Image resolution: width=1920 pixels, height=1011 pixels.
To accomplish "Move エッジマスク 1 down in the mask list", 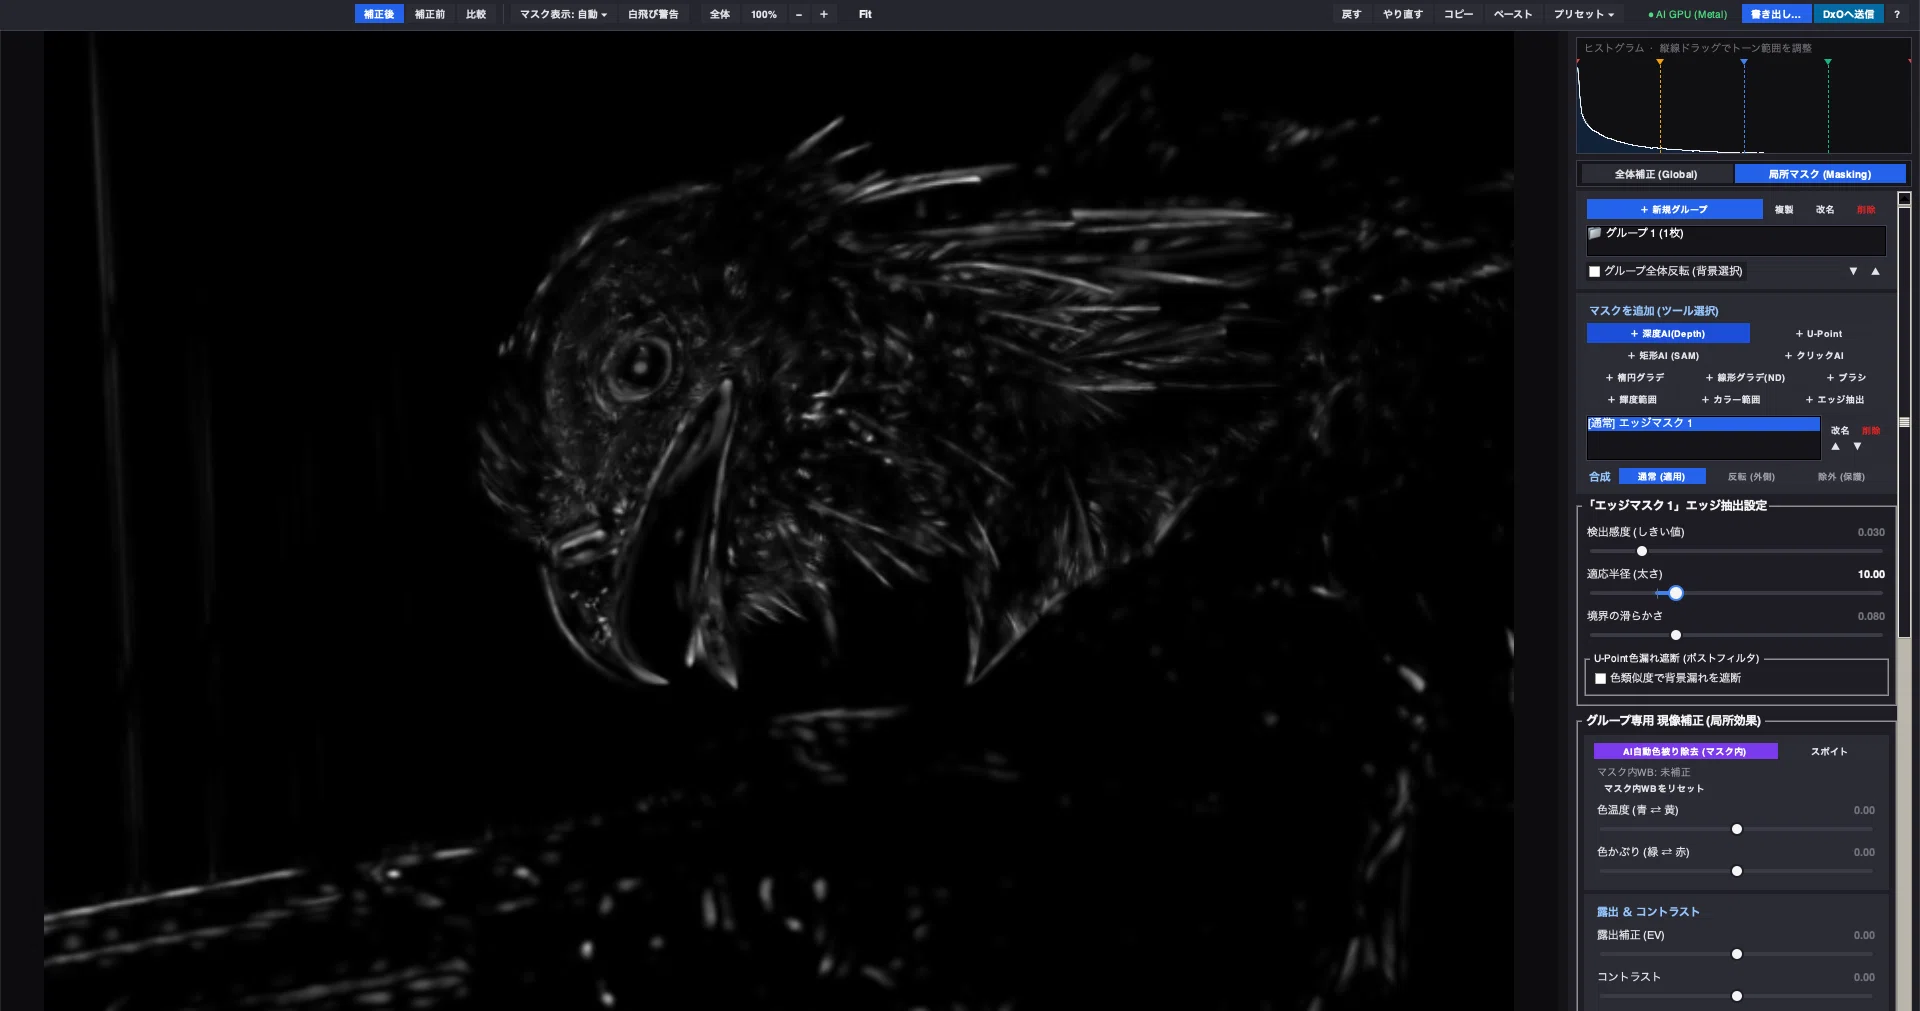I will (x=1857, y=446).
